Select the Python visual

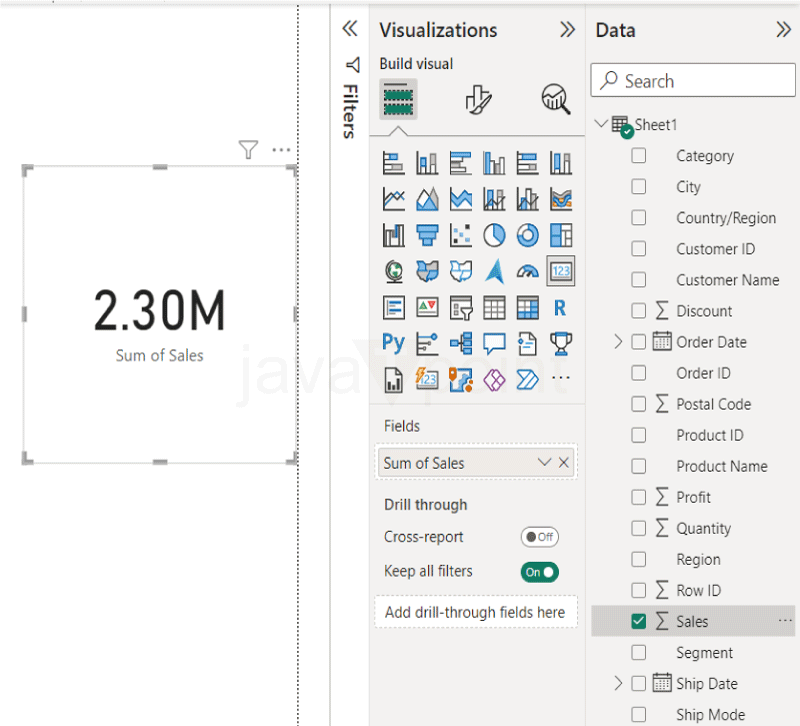[x=393, y=343]
